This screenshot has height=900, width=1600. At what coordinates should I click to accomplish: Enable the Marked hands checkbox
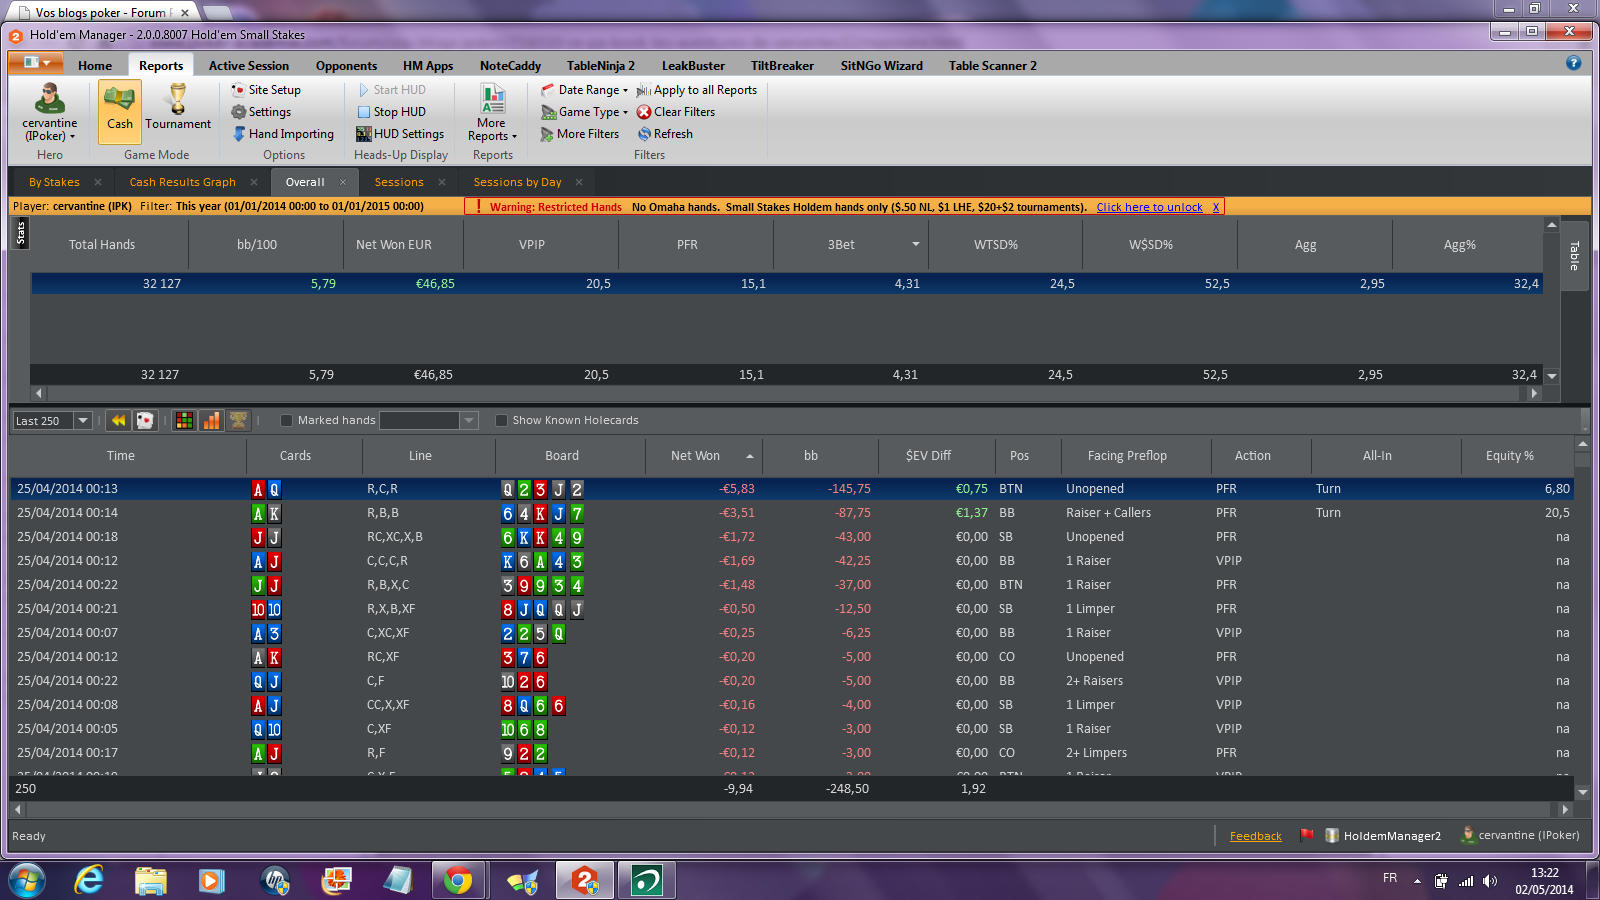(x=287, y=421)
